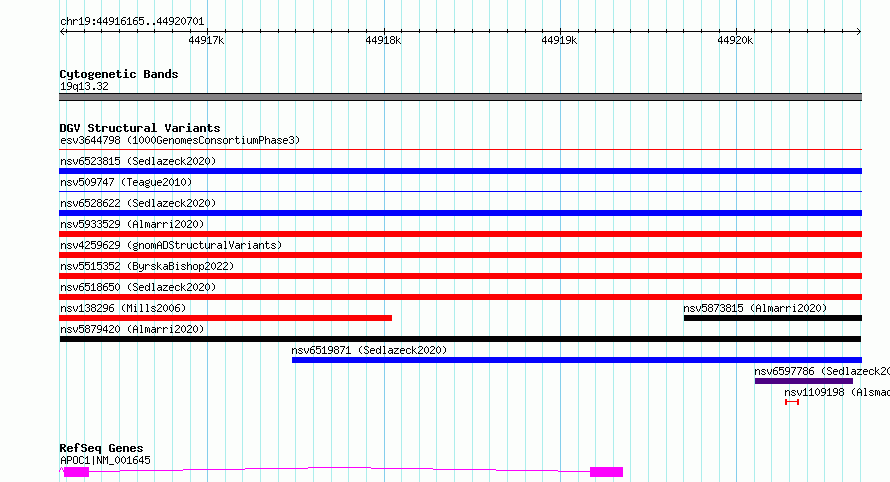The height and width of the screenshot is (482, 890).
Task: Click the chr19:44916165..44920701 coordinate label
Action: pyautogui.click(x=132, y=21)
